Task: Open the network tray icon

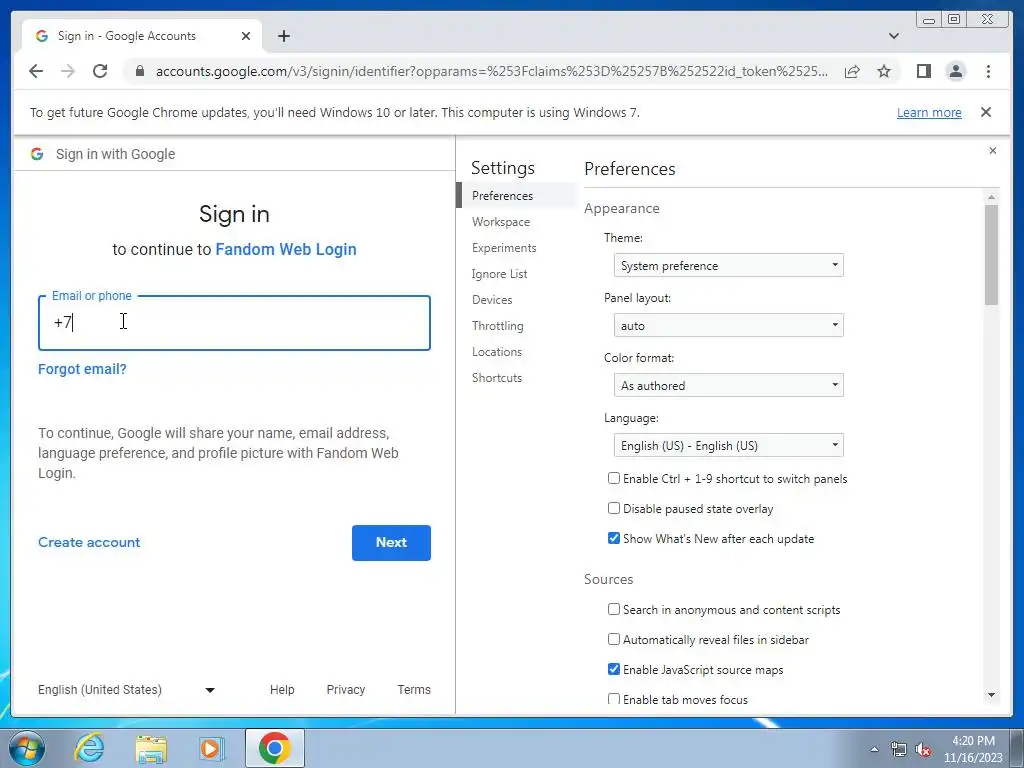Action: tap(899, 750)
